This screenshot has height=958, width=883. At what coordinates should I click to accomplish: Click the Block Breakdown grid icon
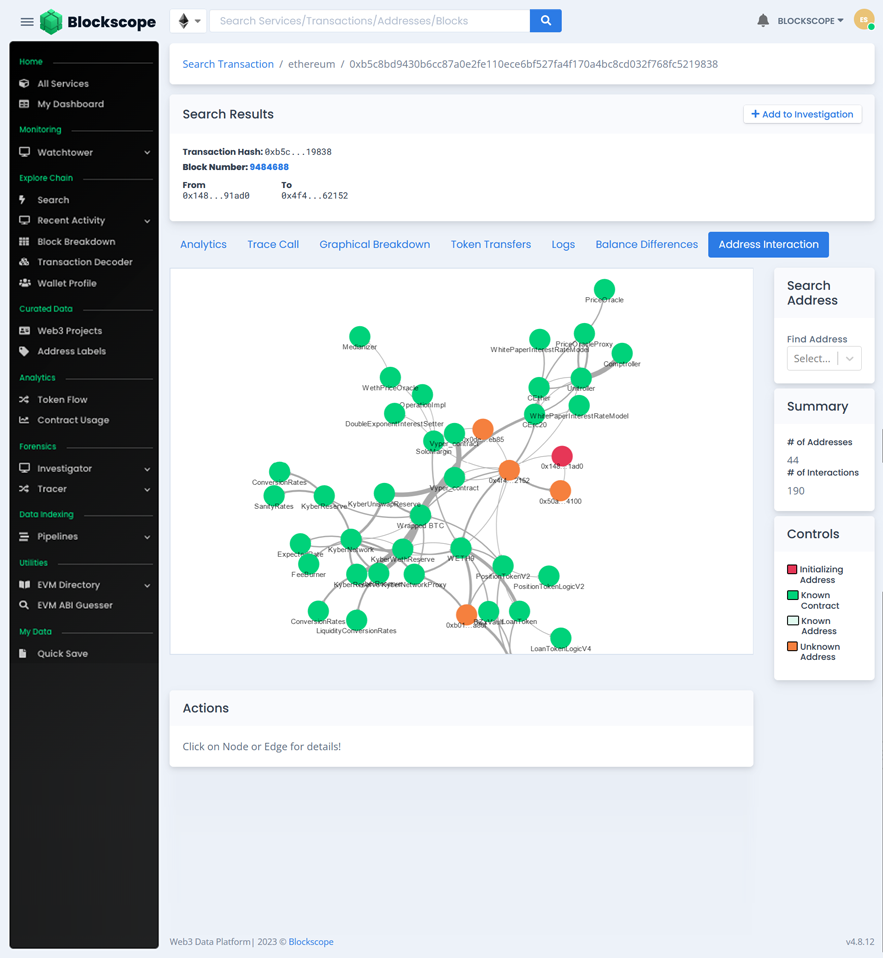(x=24, y=241)
